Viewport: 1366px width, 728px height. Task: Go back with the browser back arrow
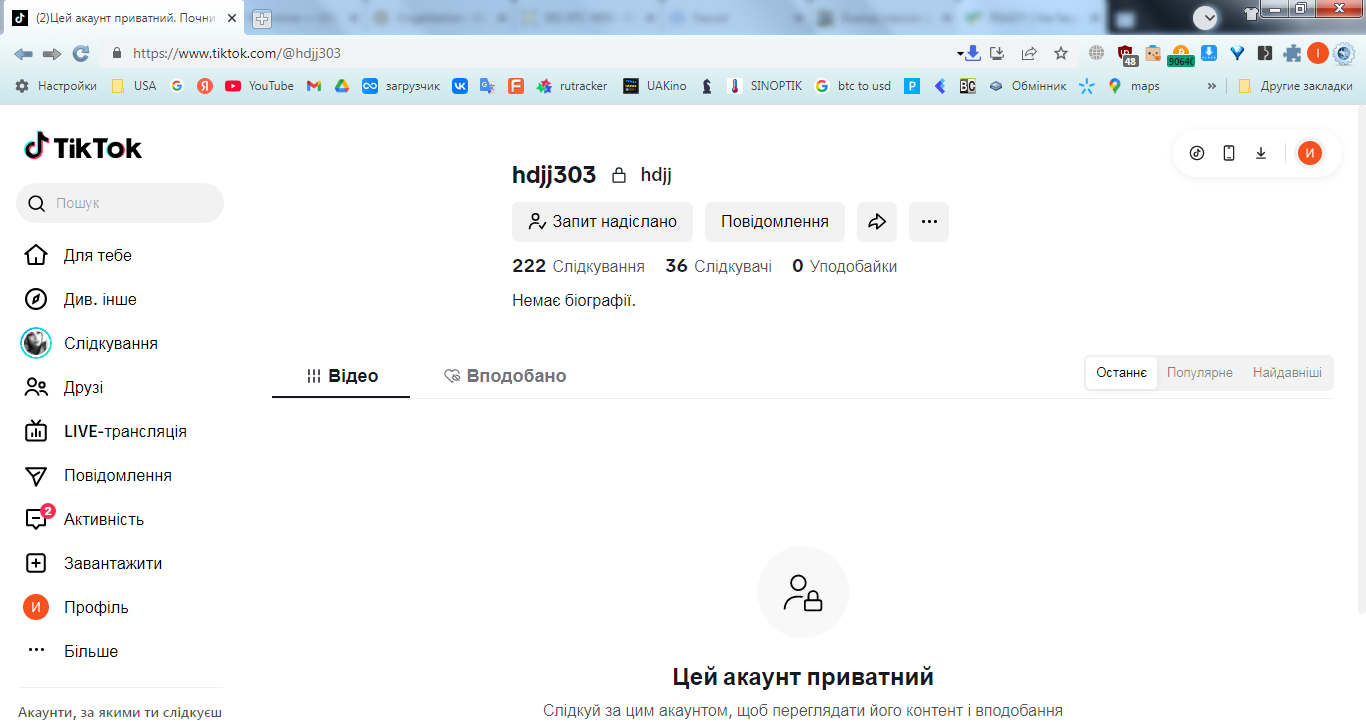click(23, 53)
